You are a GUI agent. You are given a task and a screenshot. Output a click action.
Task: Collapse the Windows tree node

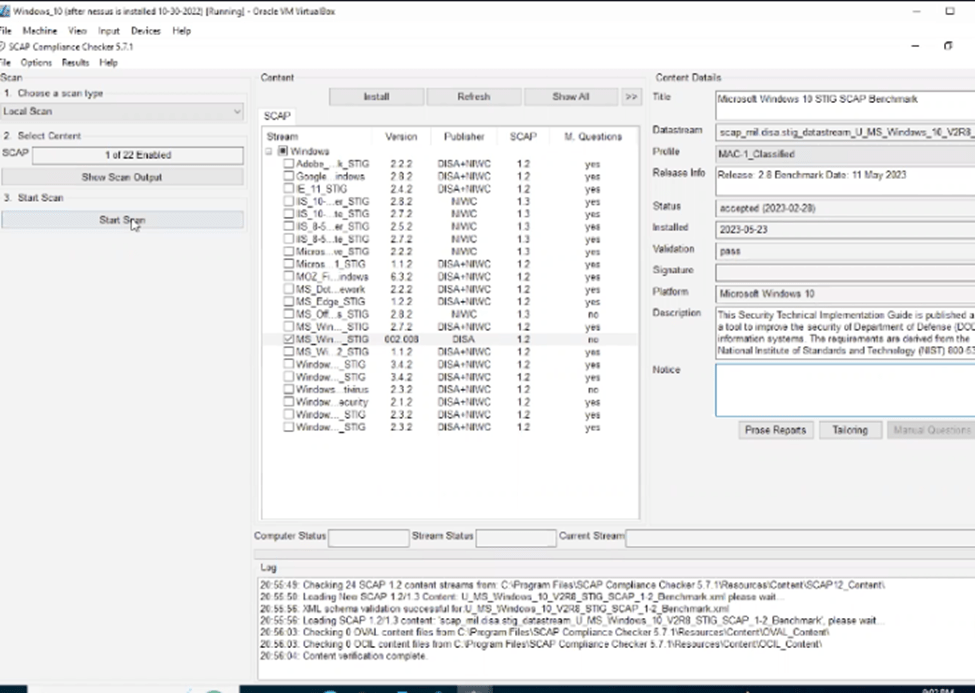[269, 151]
